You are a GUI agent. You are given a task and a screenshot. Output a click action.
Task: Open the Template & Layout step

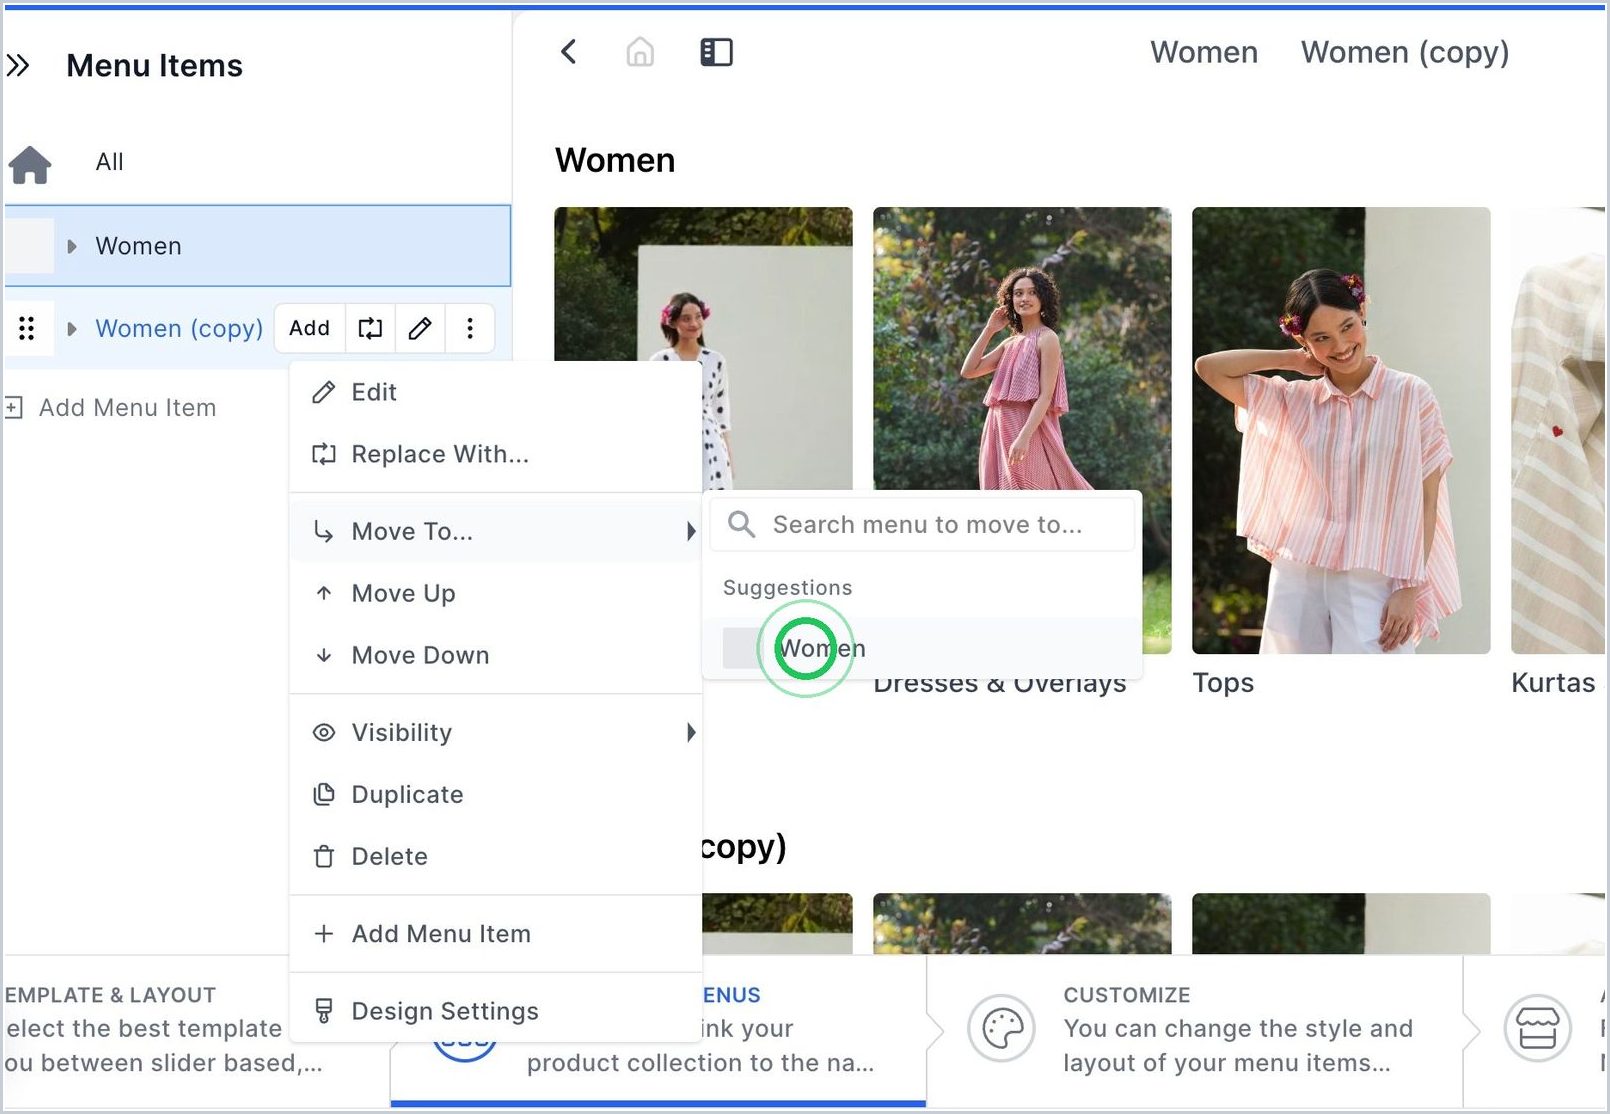[x=145, y=1029]
